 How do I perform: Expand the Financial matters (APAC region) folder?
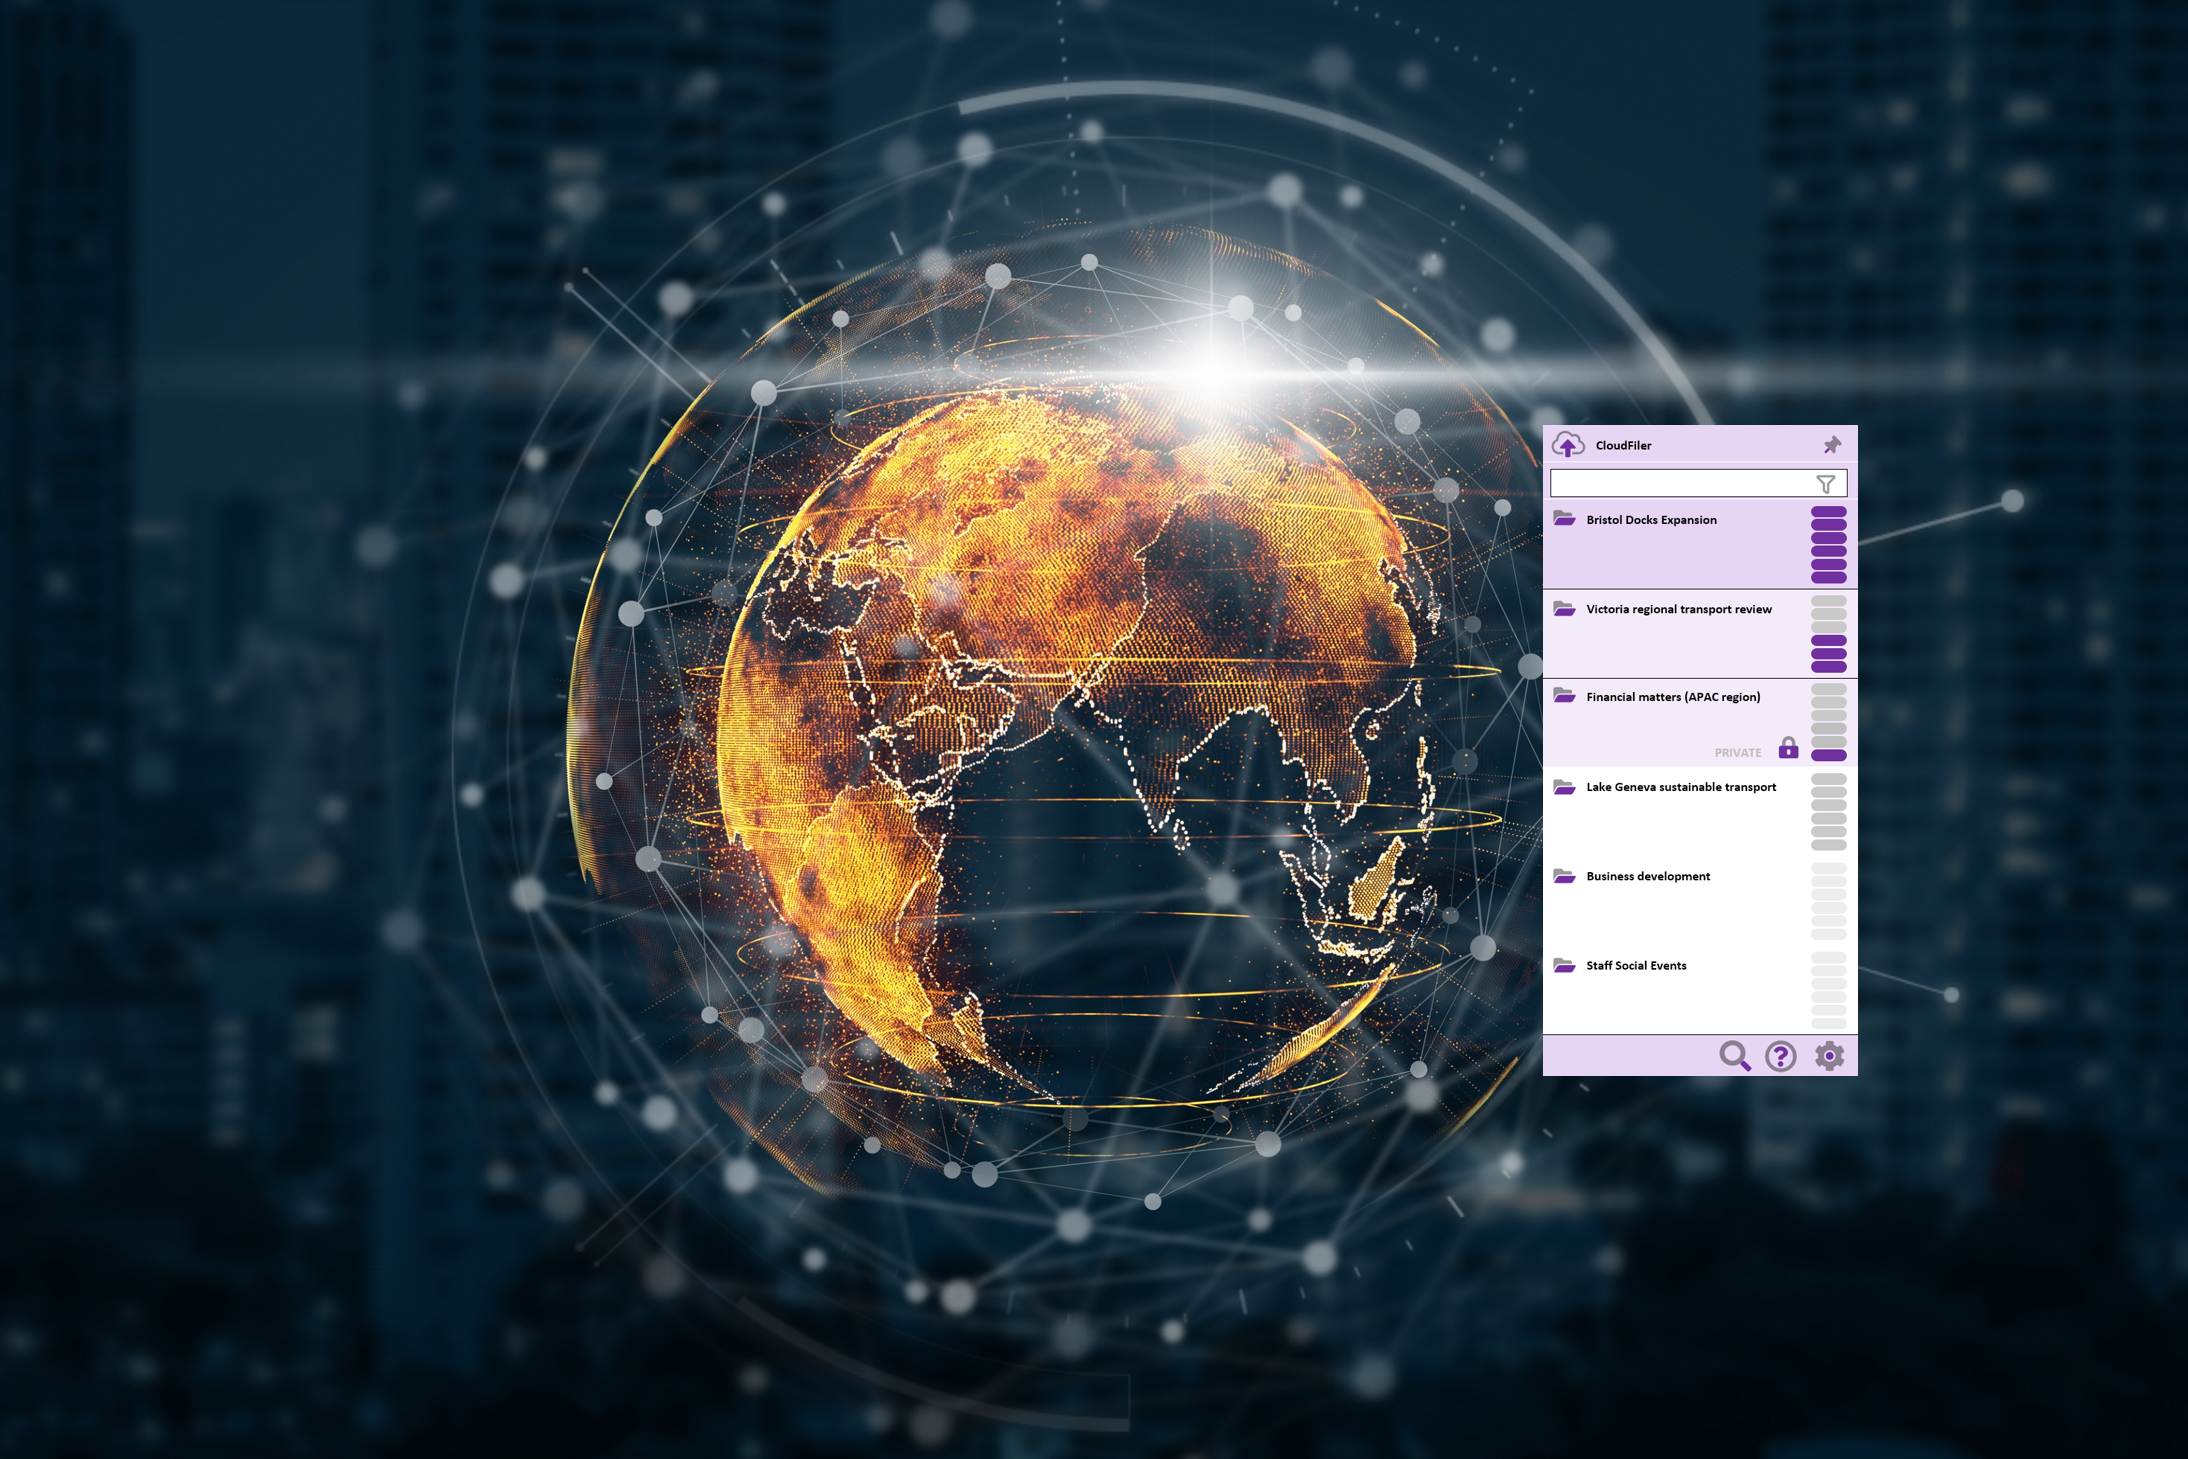coord(1672,696)
